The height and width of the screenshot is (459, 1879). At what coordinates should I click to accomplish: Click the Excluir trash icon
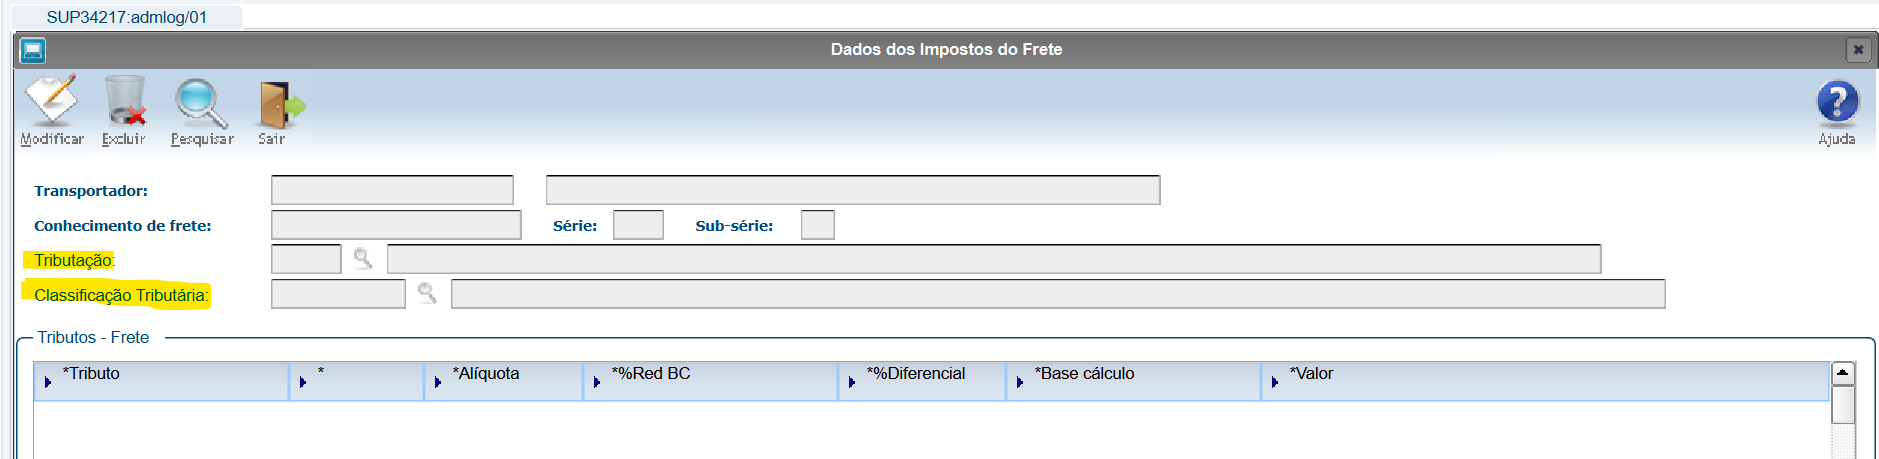(124, 102)
